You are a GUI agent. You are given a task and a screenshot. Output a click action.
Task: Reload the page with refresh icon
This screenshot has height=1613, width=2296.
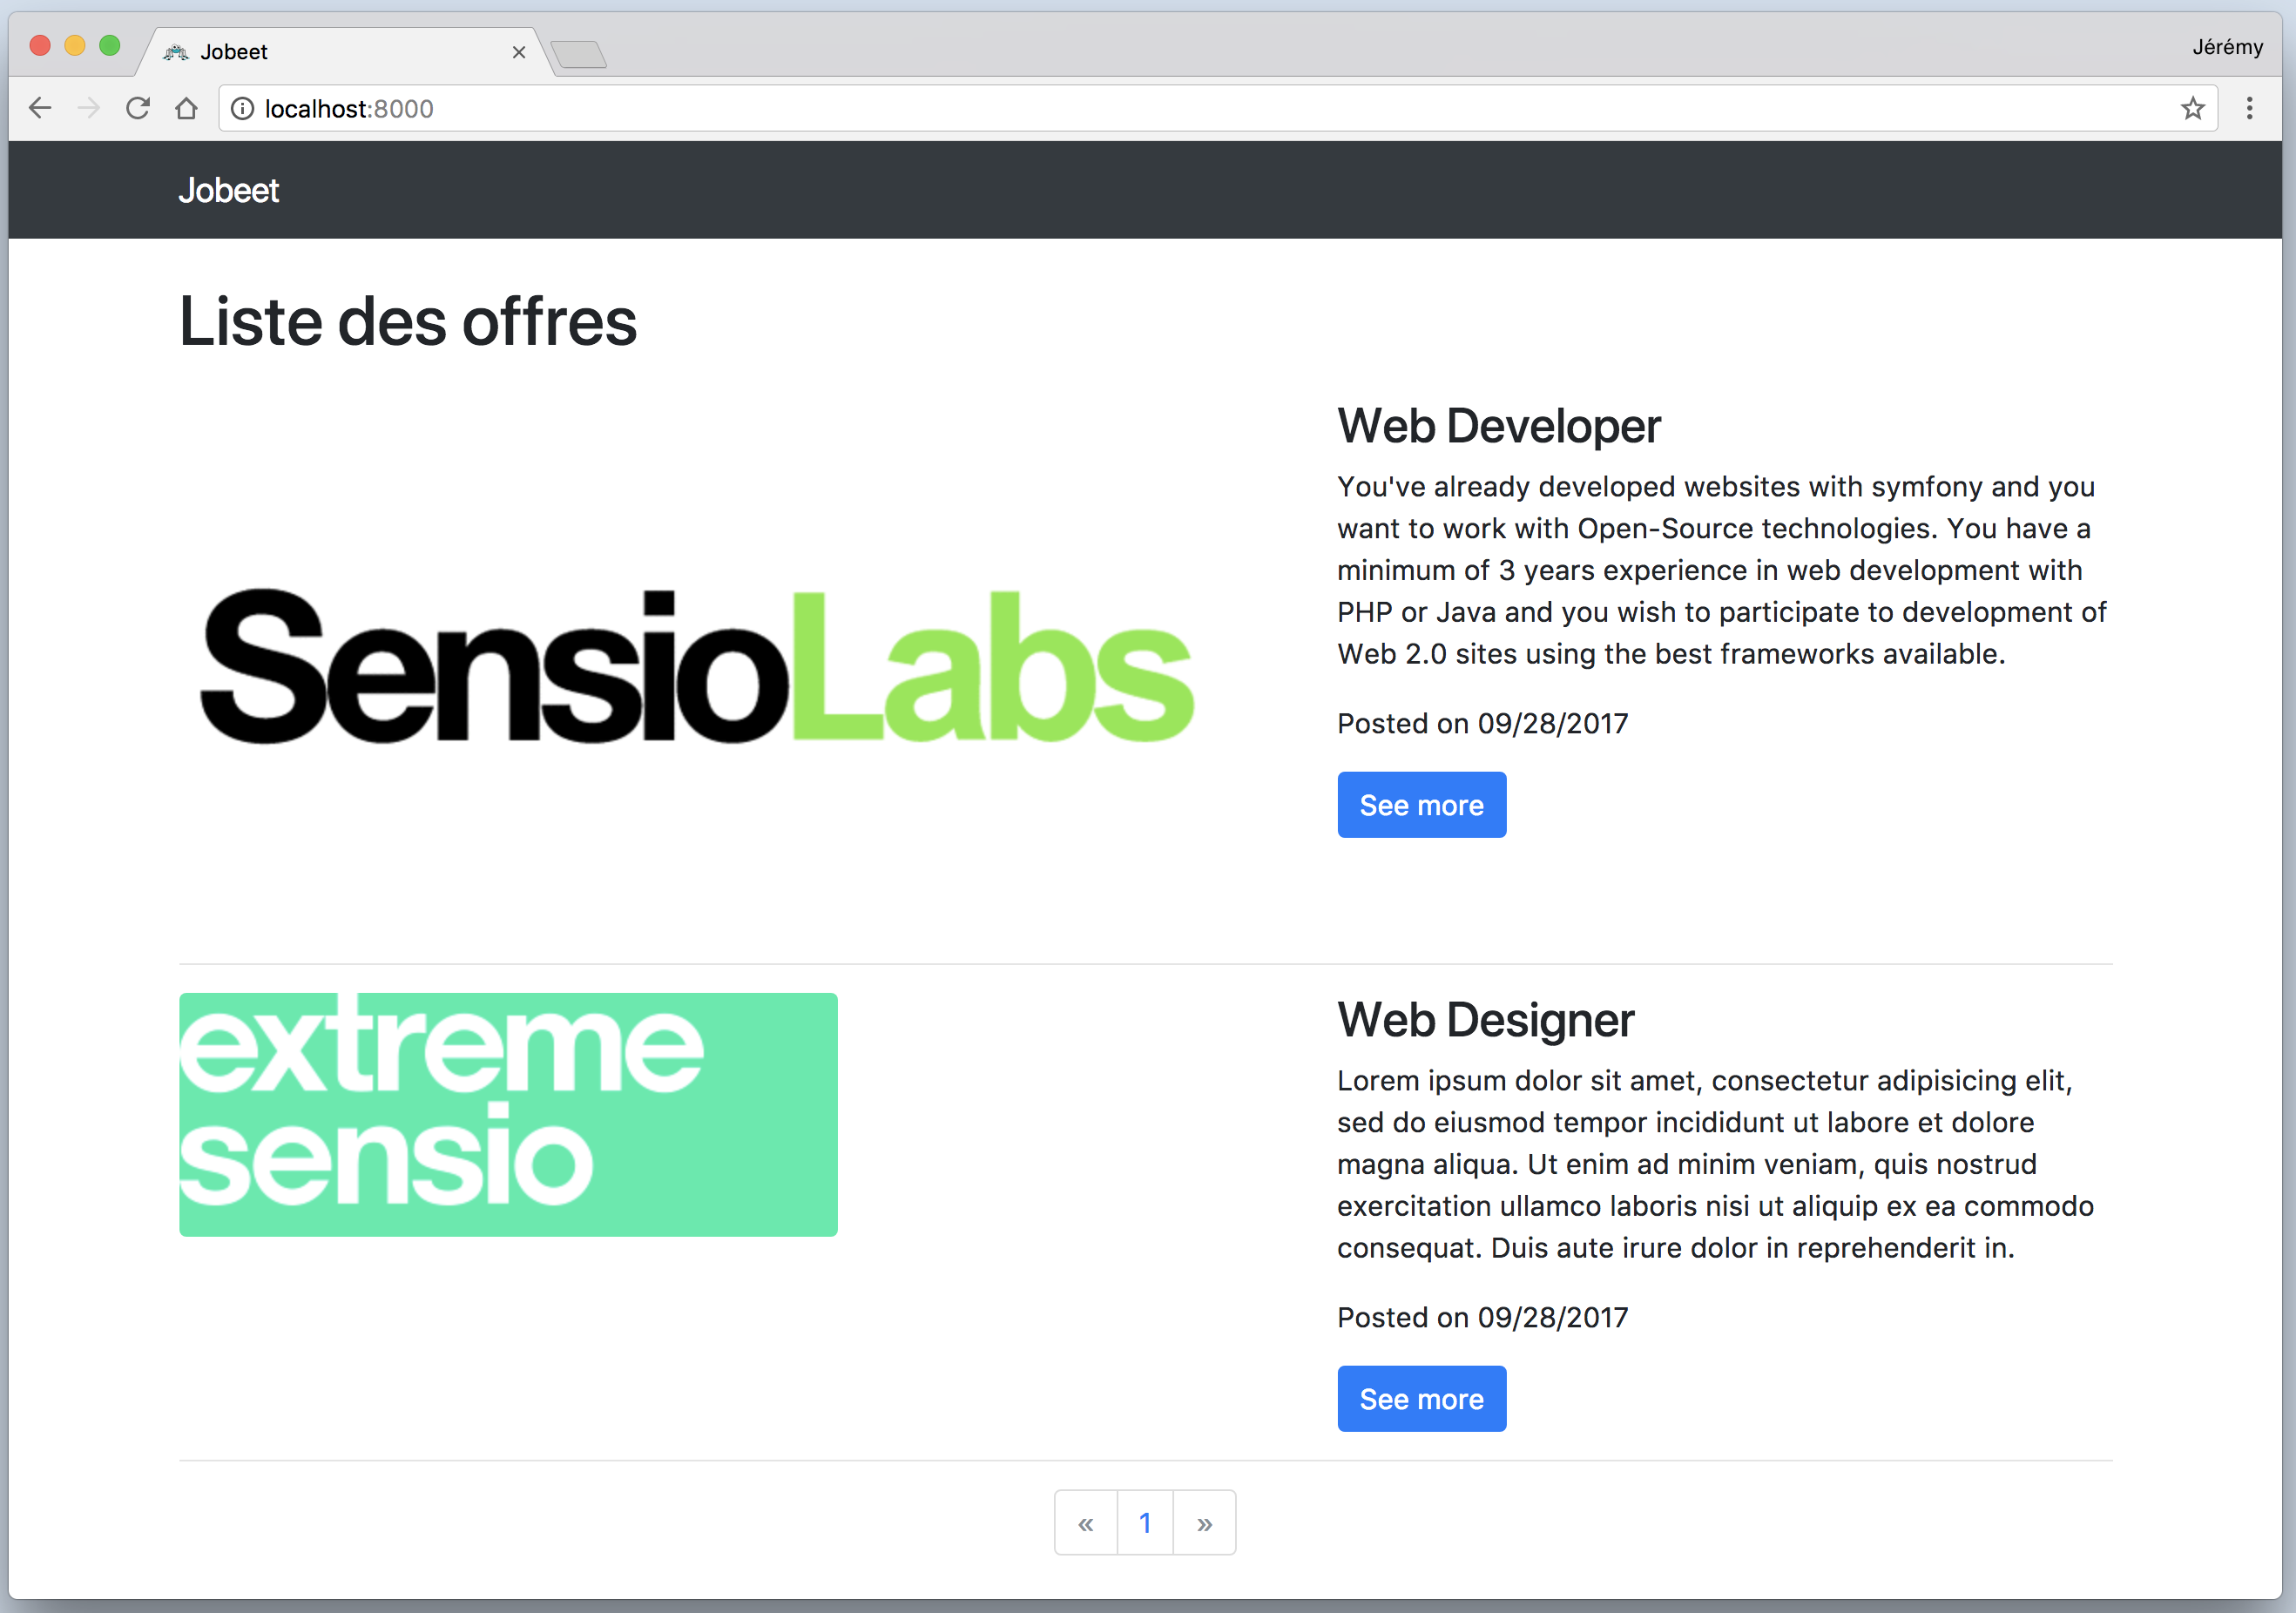[x=138, y=108]
